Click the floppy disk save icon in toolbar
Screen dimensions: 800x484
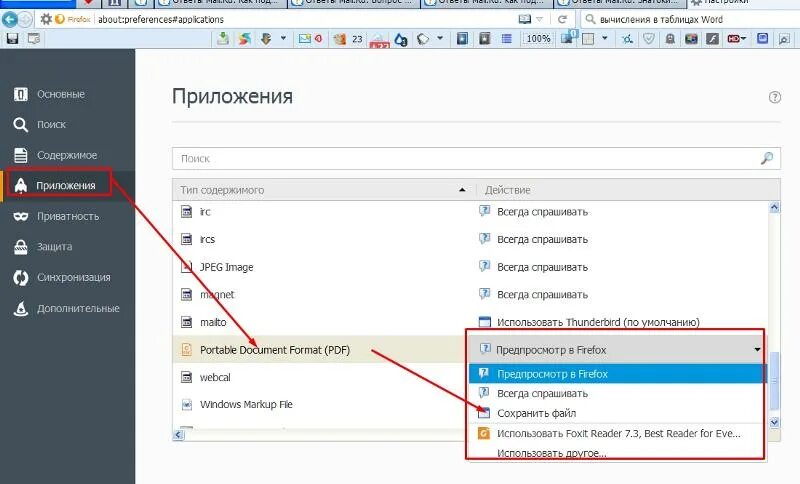pos(12,39)
